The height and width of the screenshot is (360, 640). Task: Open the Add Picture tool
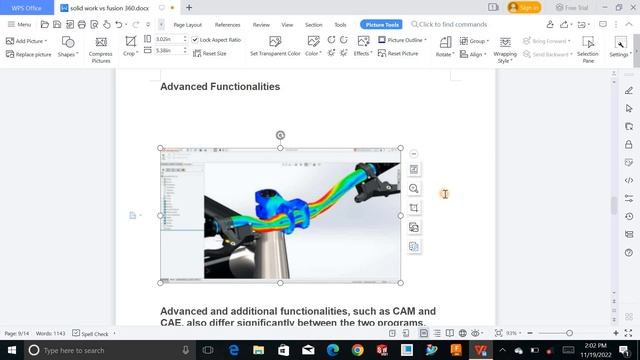click(x=27, y=41)
